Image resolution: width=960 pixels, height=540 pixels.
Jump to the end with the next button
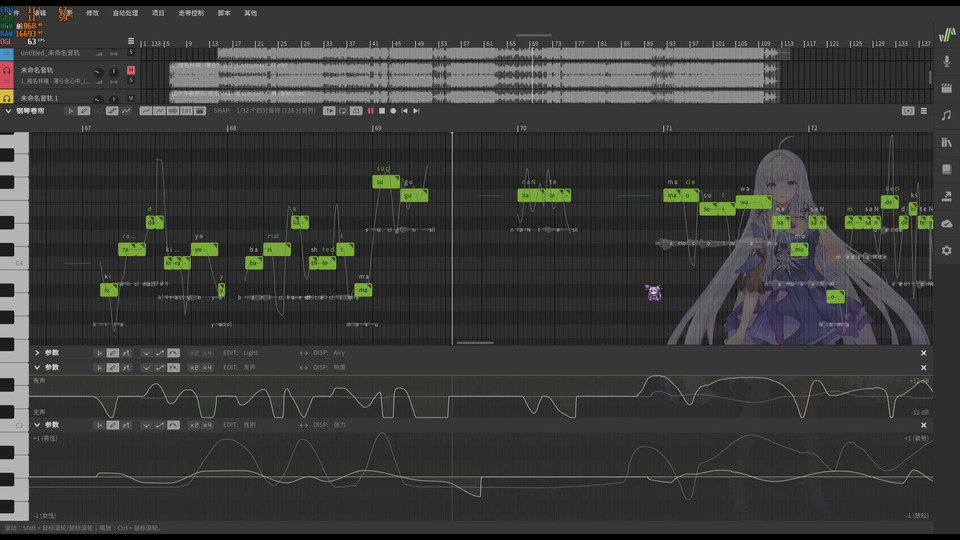coord(416,111)
